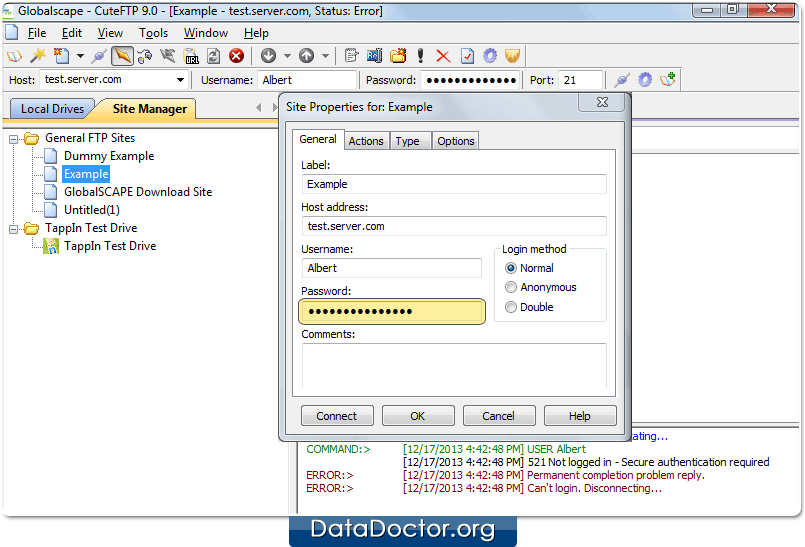Screen dimensions: 805x547
Task: Open the Upload options dropdown arrow
Action: click(325, 55)
